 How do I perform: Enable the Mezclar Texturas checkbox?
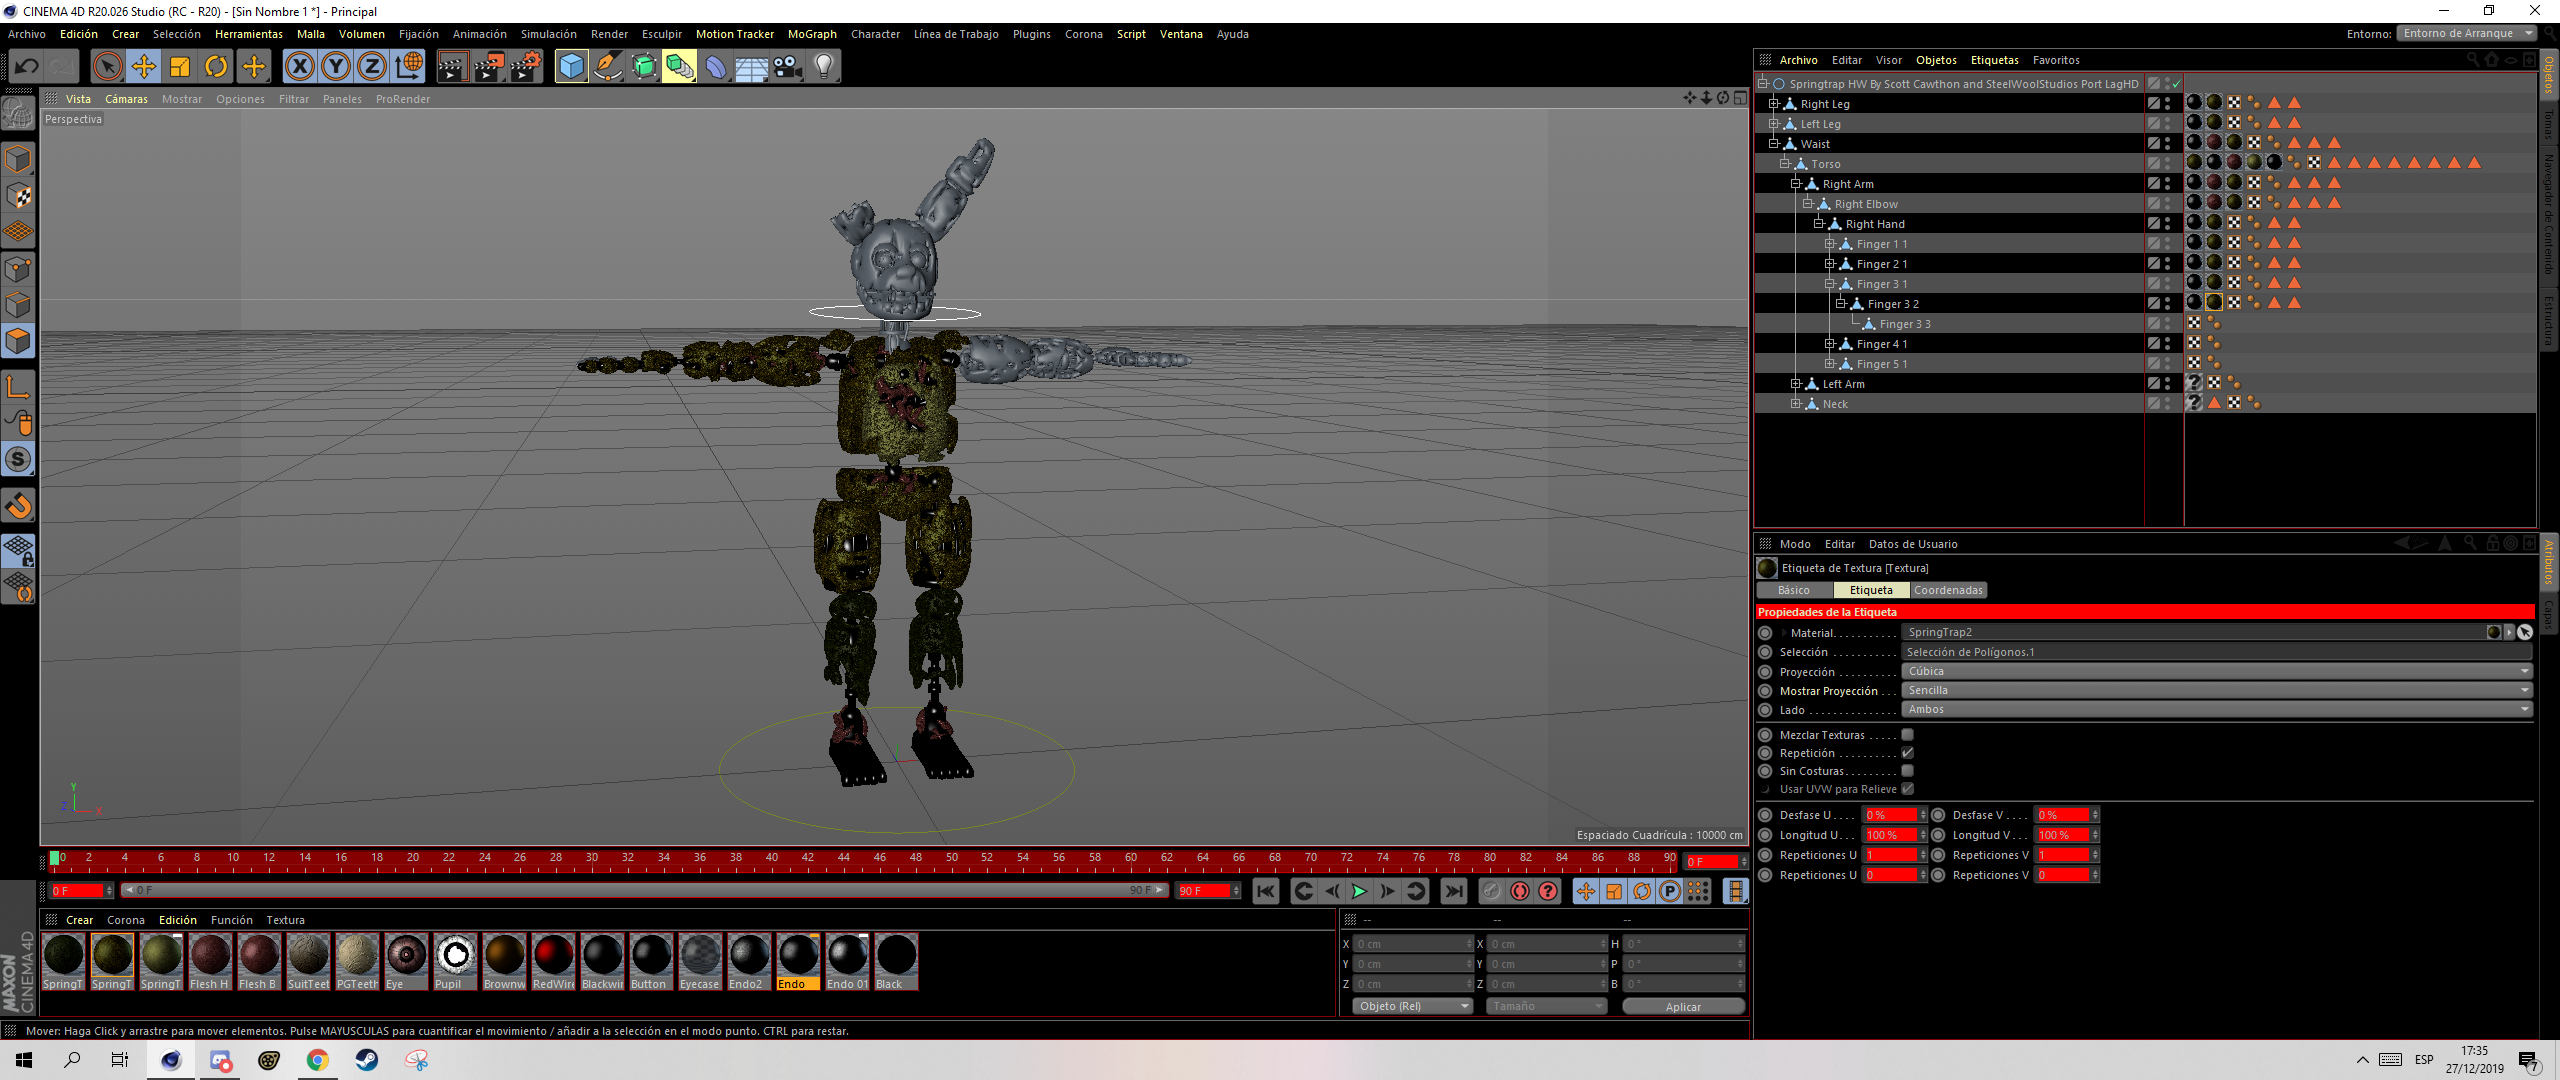[1907, 735]
